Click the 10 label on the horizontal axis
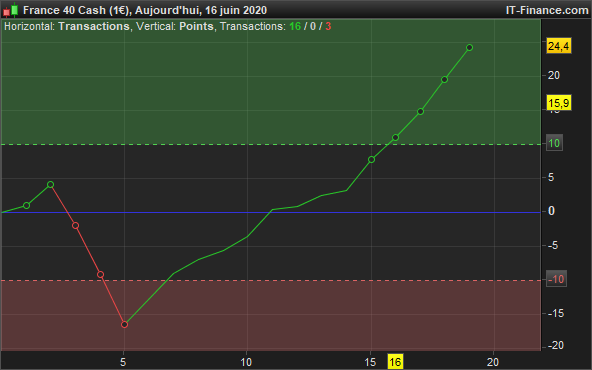 click(x=246, y=362)
